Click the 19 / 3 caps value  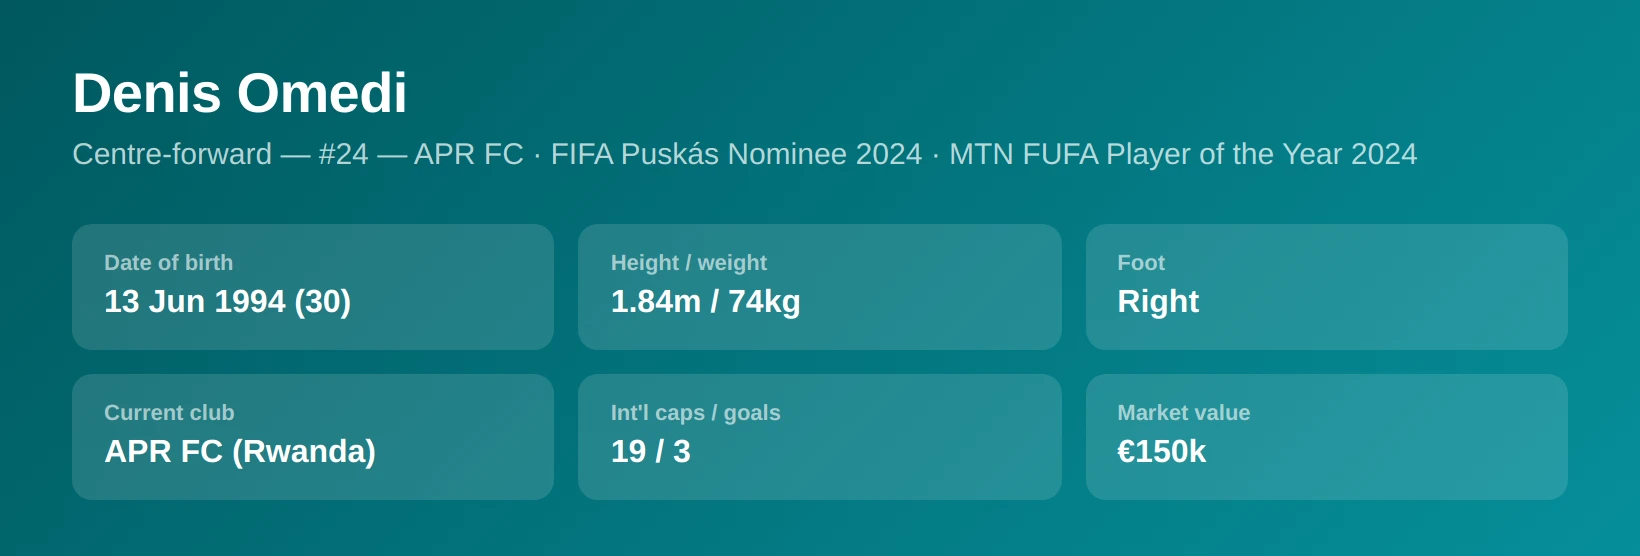651,451
